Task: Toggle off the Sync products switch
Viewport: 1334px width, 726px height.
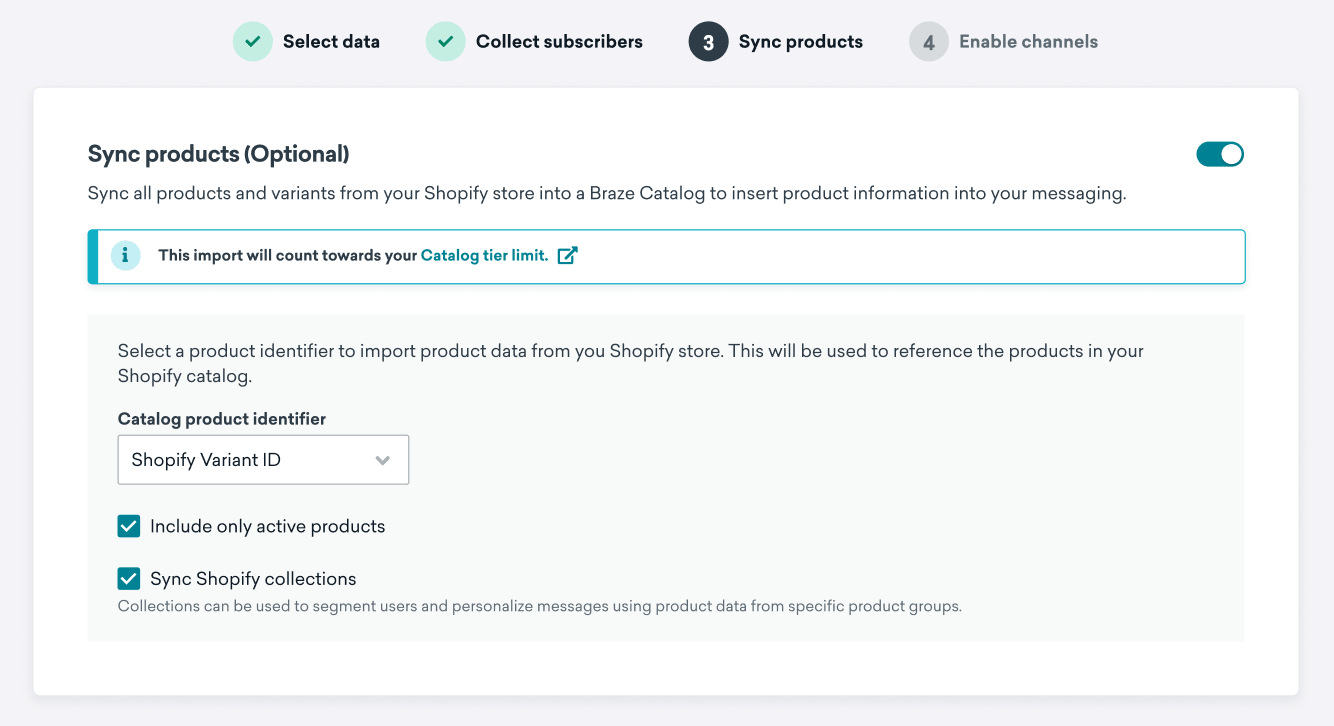Action: (1220, 154)
